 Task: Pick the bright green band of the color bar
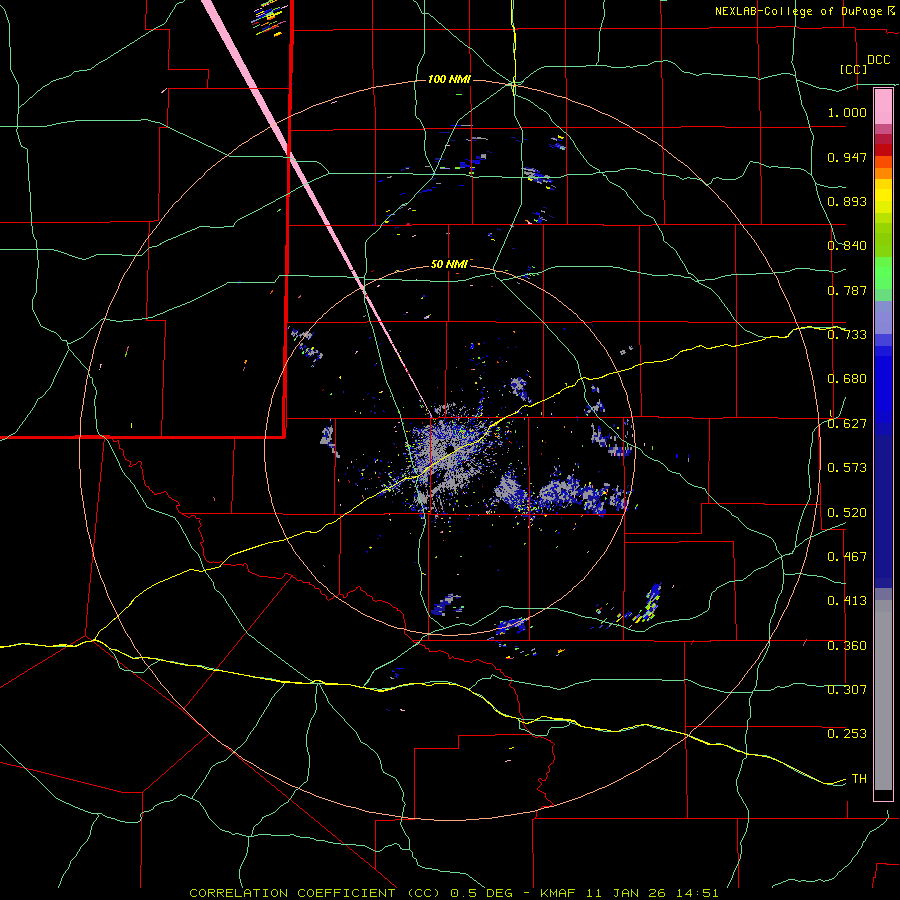883,273
